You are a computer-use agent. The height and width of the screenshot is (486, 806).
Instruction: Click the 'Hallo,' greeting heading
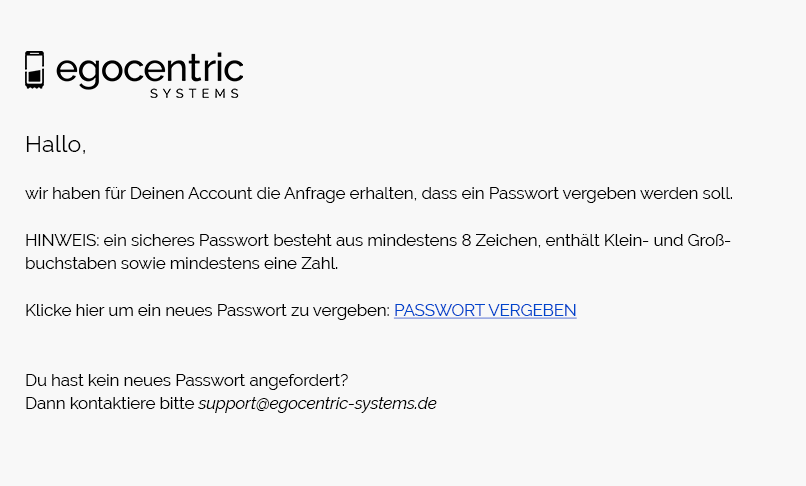click(x=56, y=144)
